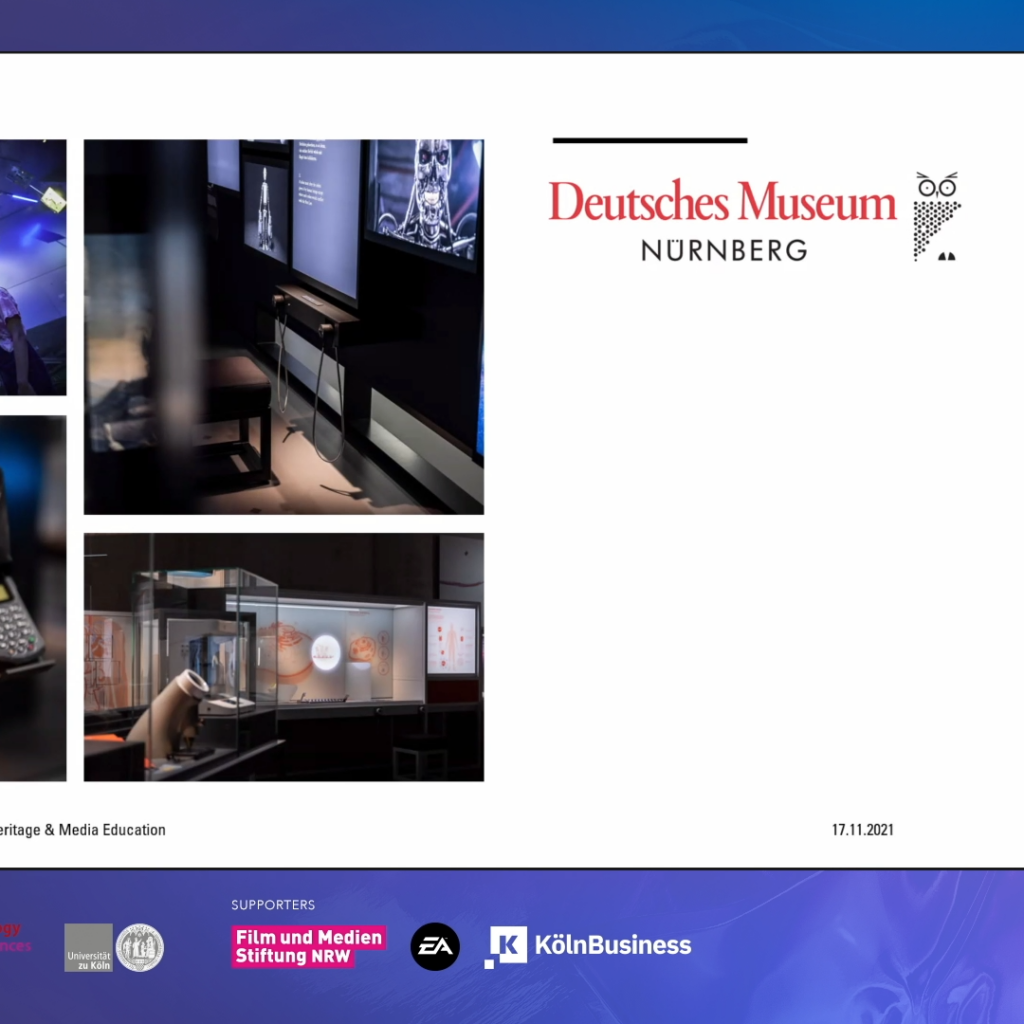Image resolution: width=1024 pixels, height=1024 pixels.
Task: Click the University of Cologne round seal
Action: 140,948
